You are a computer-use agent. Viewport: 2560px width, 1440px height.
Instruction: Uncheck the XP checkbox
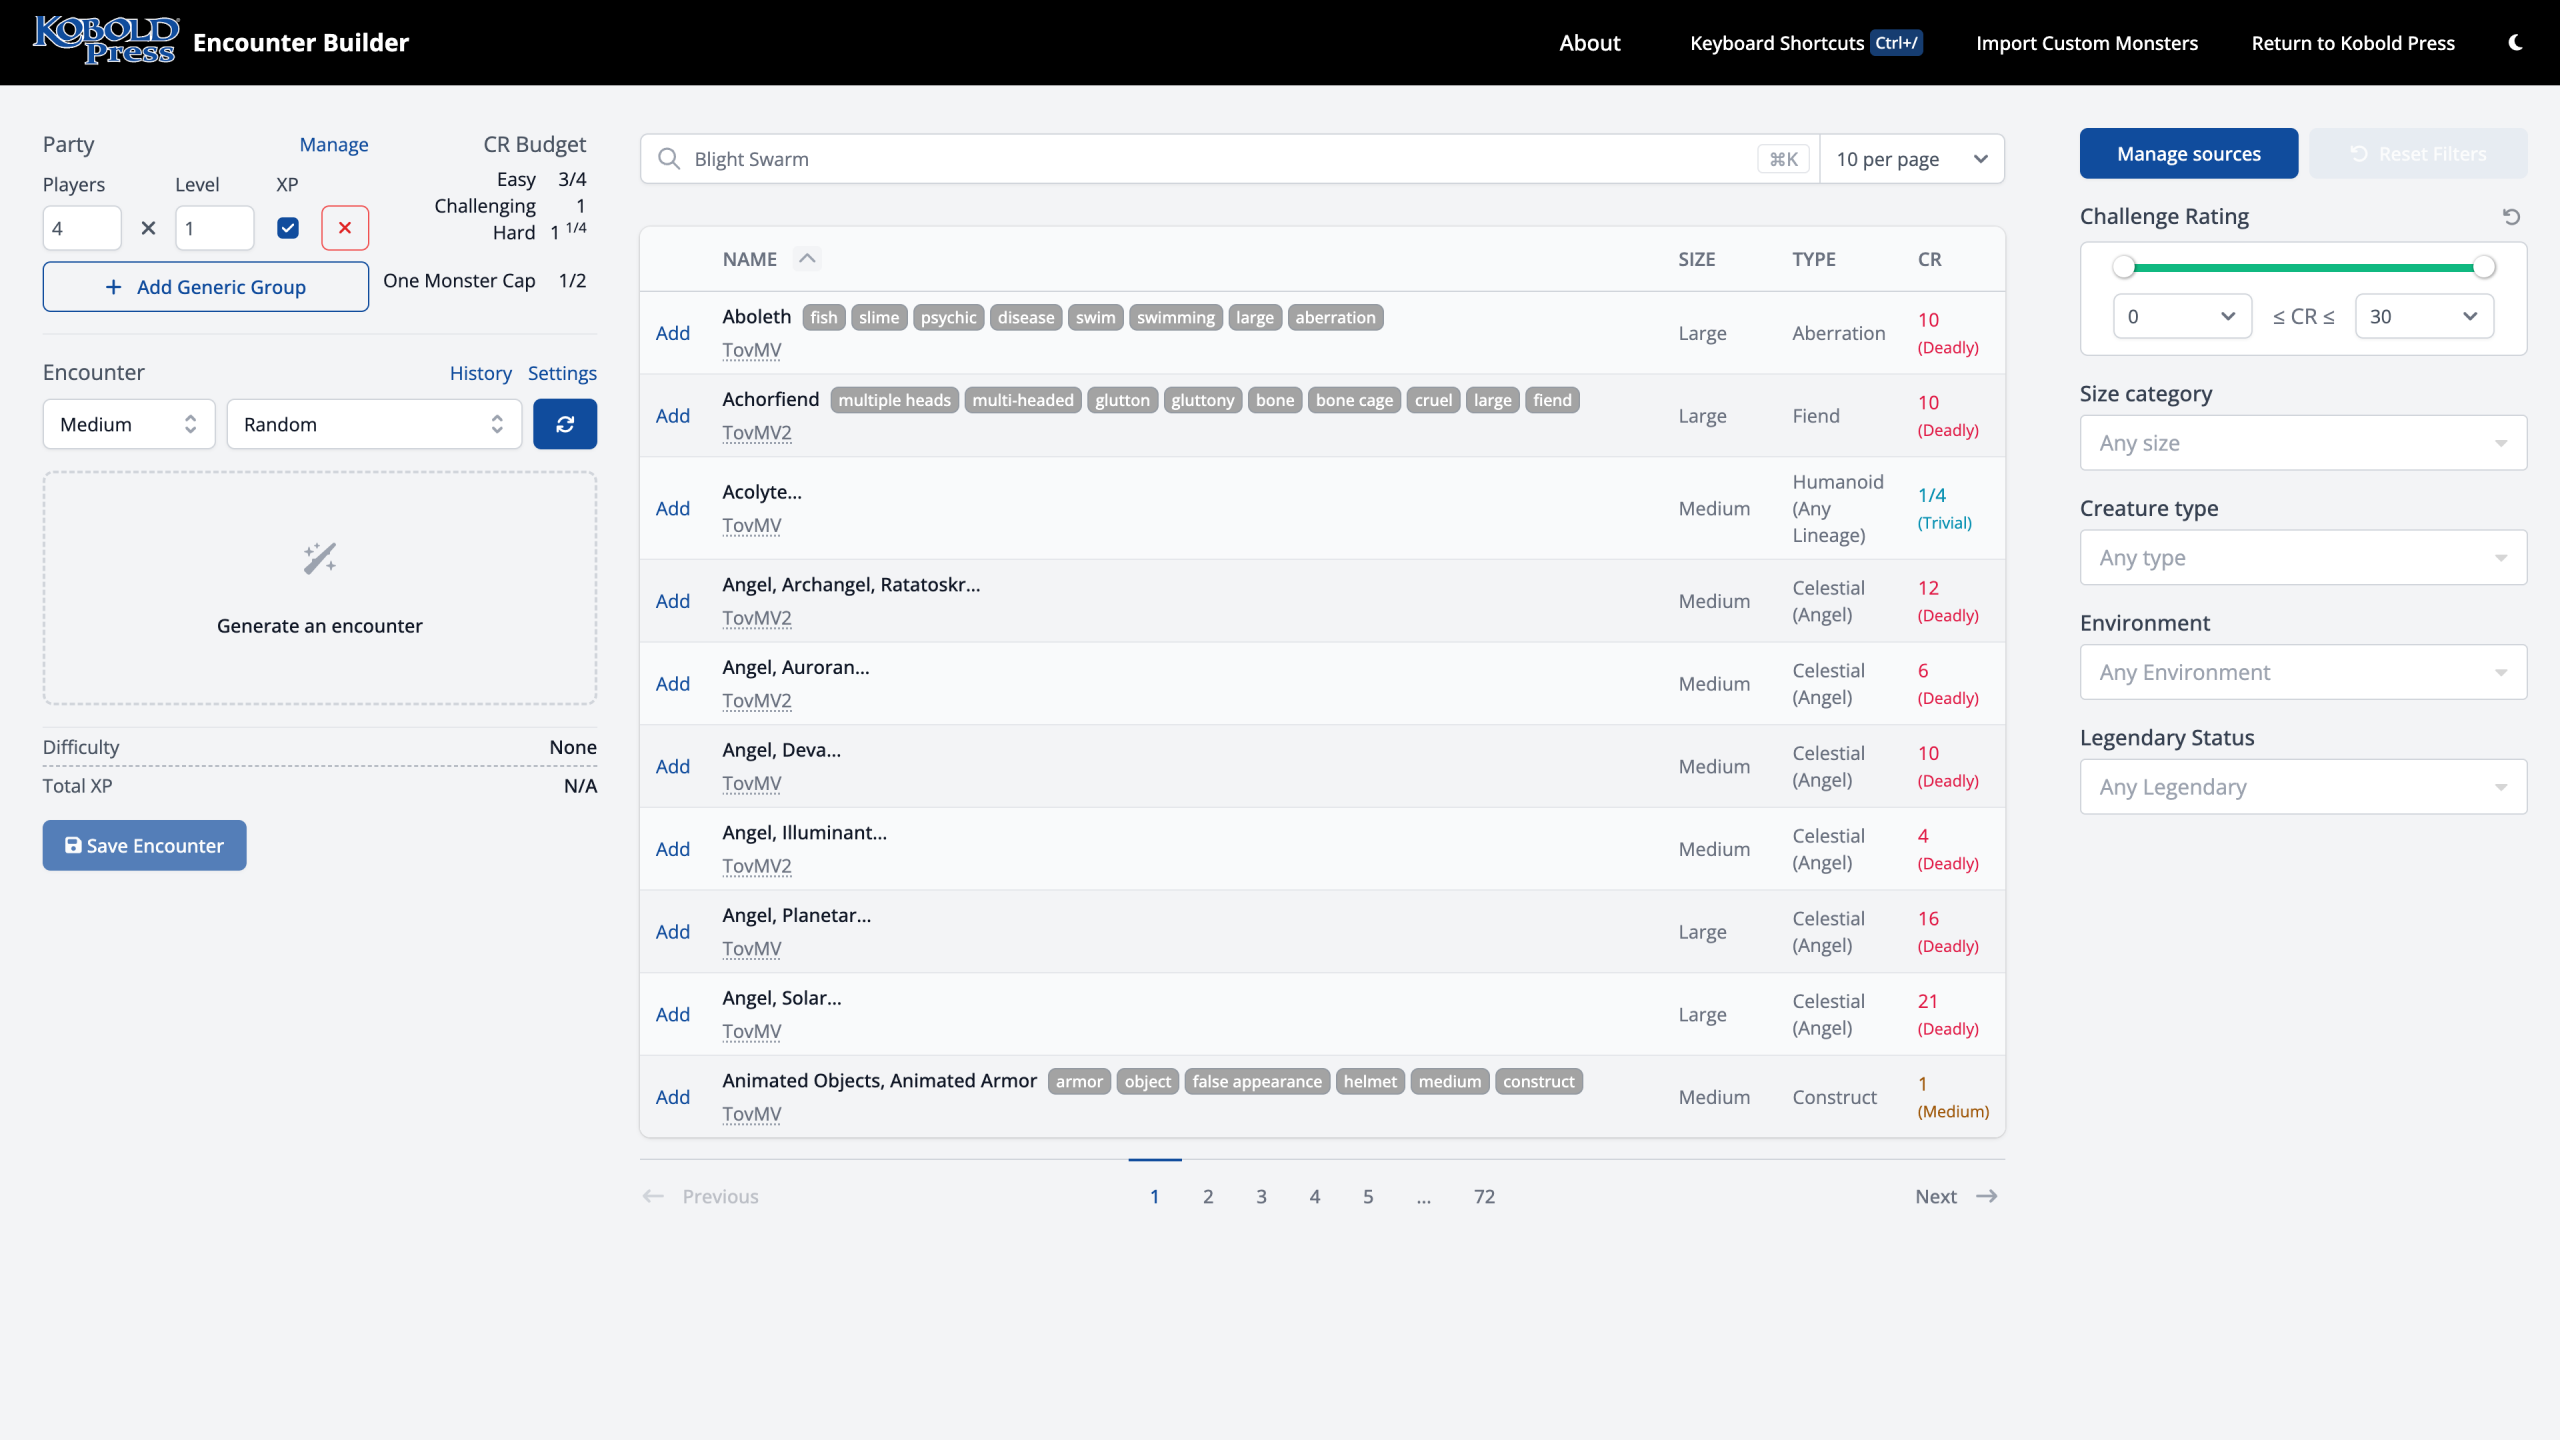click(x=288, y=228)
